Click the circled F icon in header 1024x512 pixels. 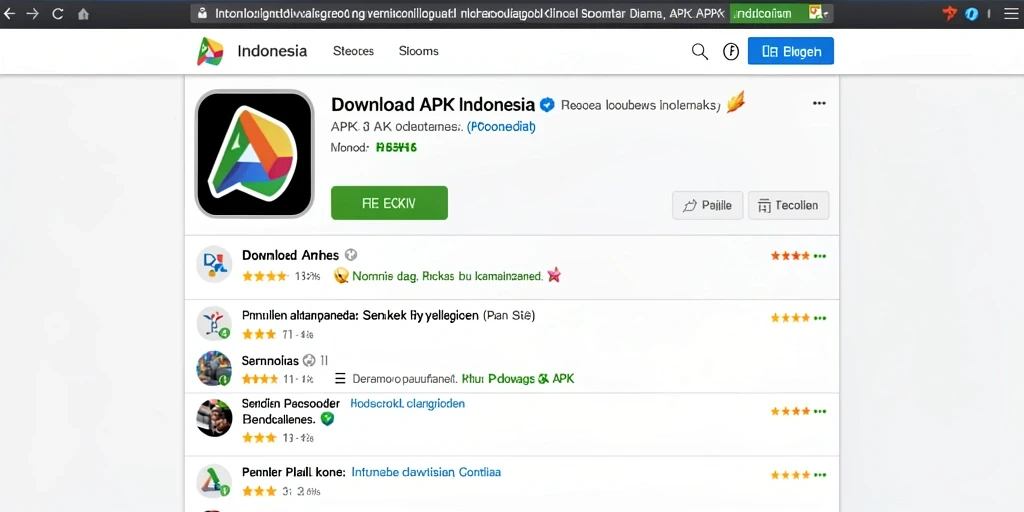coord(731,52)
